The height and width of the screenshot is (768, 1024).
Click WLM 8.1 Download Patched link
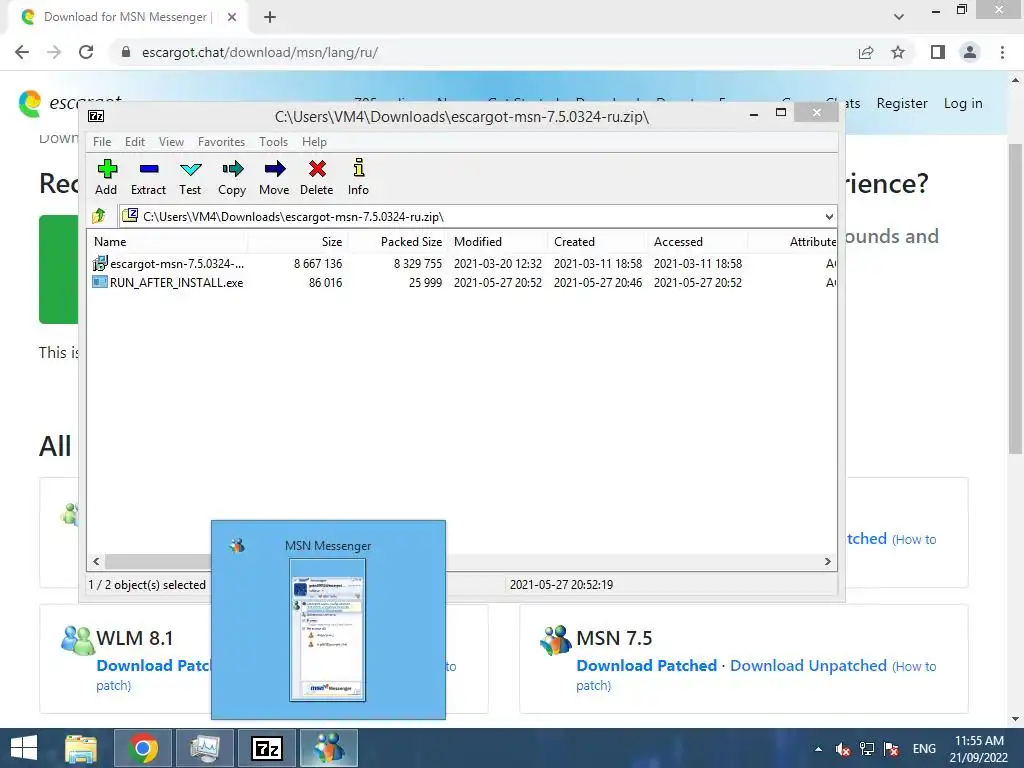153,665
